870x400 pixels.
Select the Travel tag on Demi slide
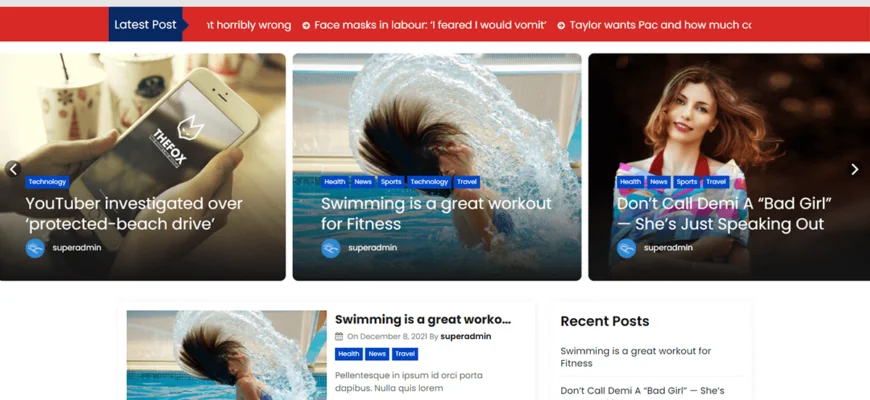[716, 182]
